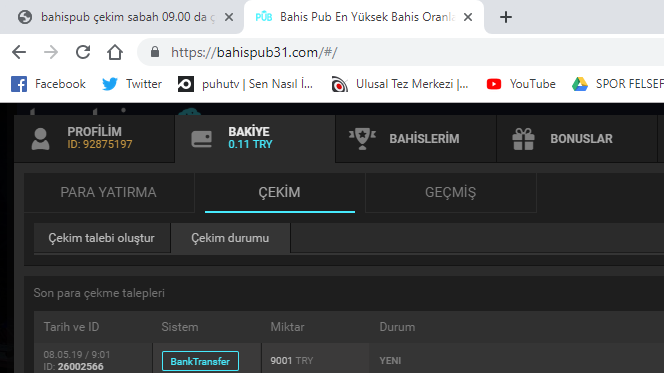Click the globe favicon on first tab
The image size is (664, 373).
tap(25, 17)
